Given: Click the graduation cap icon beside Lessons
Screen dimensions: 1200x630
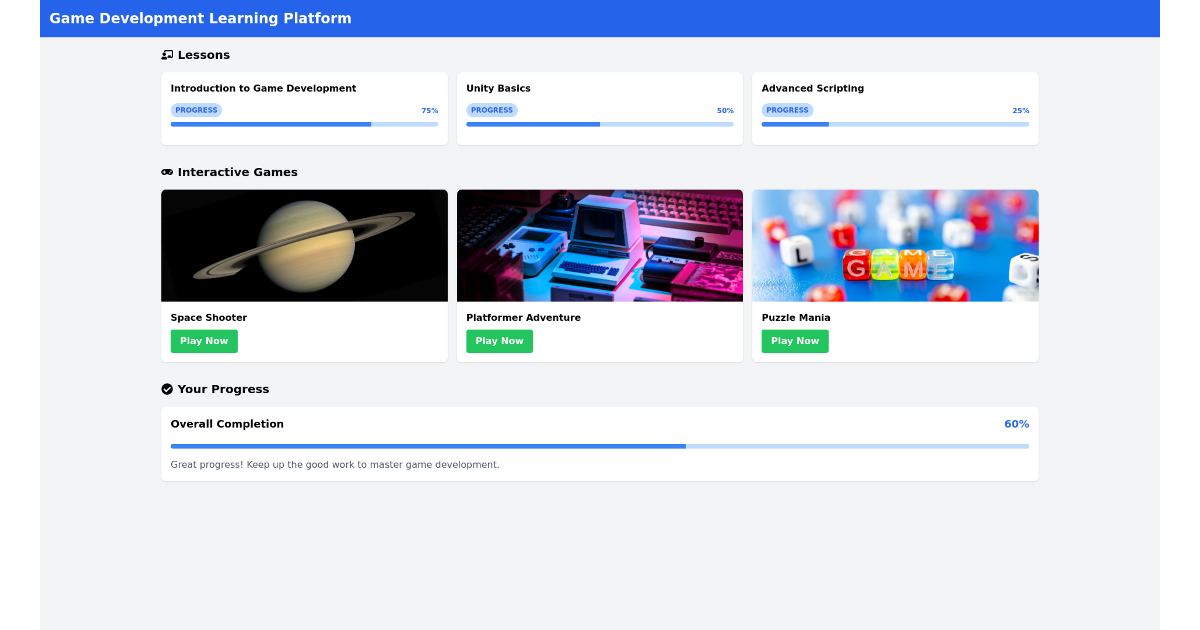Looking at the screenshot, I should [166, 55].
